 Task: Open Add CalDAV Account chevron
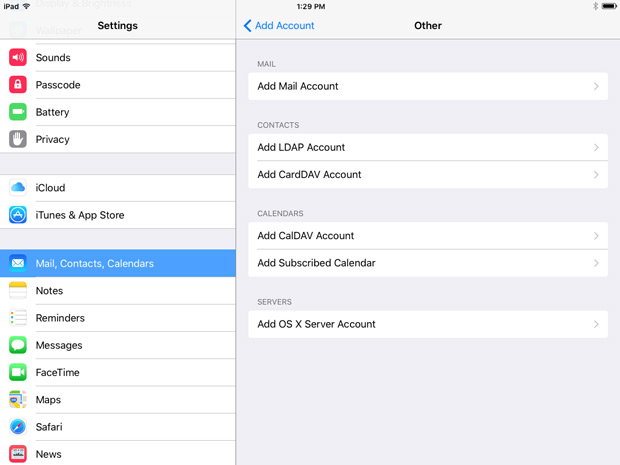[x=596, y=236]
